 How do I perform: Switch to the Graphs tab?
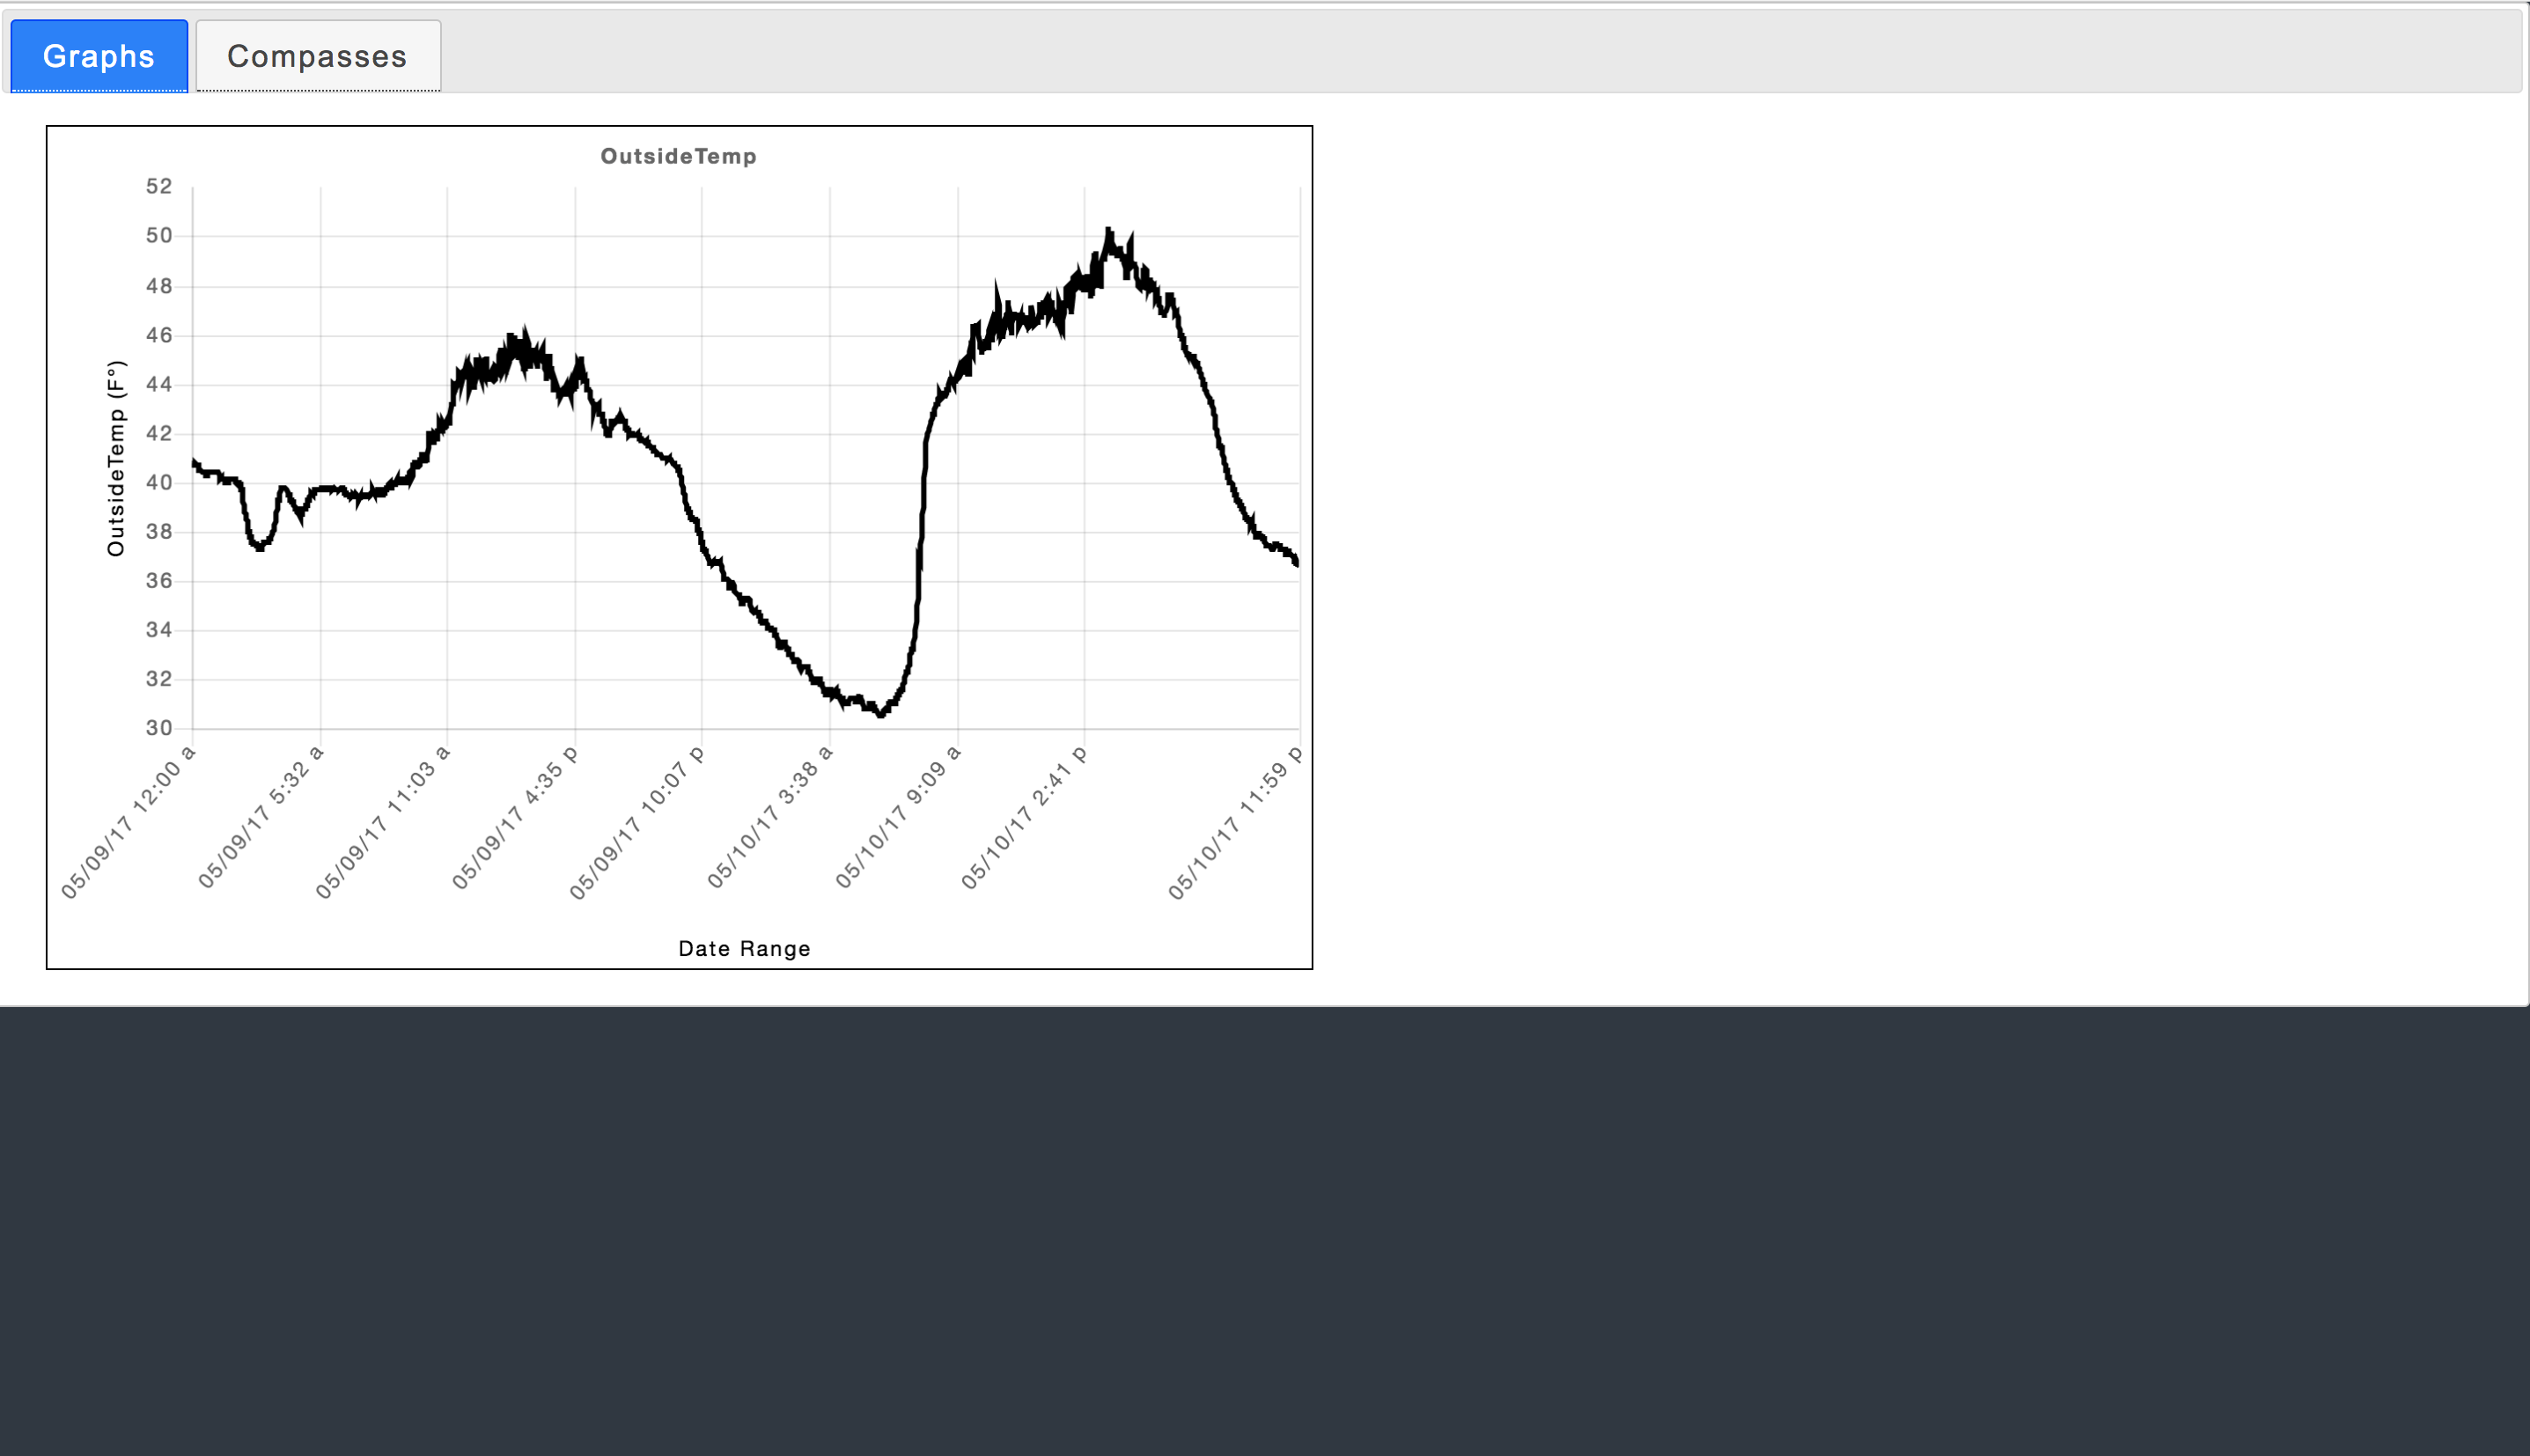click(x=99, y=56)
